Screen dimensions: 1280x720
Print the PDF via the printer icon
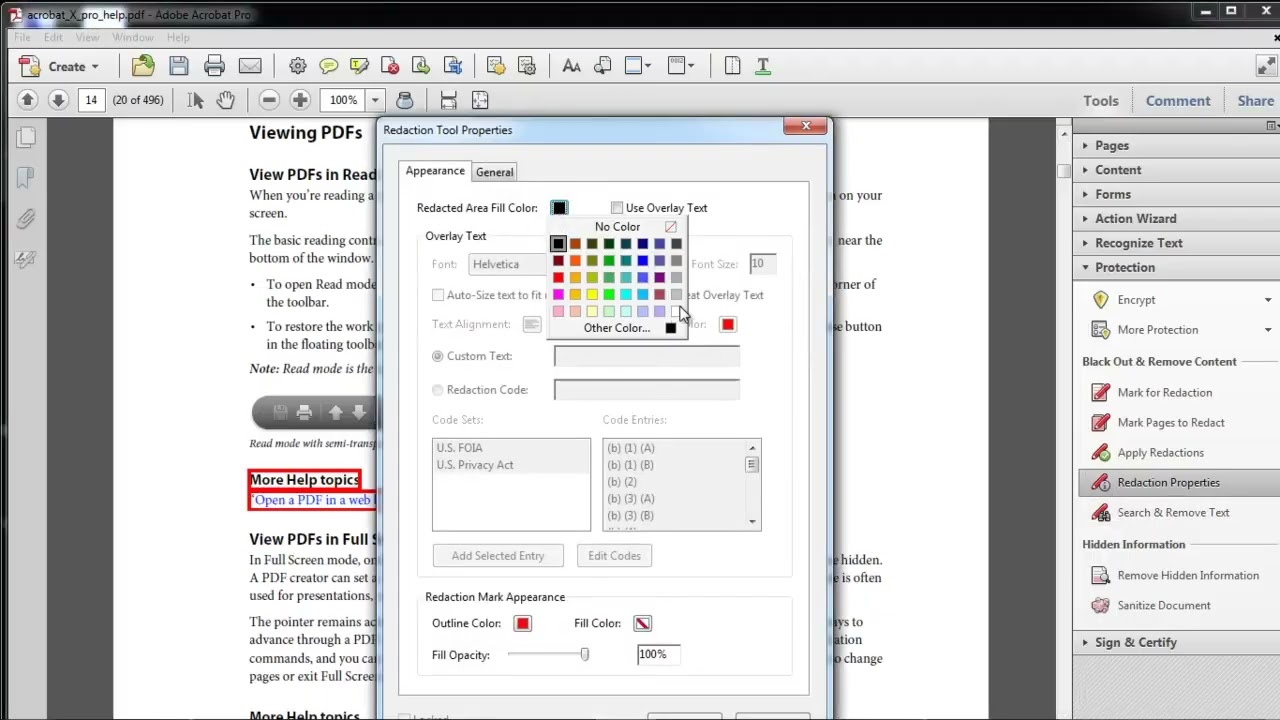[x=214, y=66]
